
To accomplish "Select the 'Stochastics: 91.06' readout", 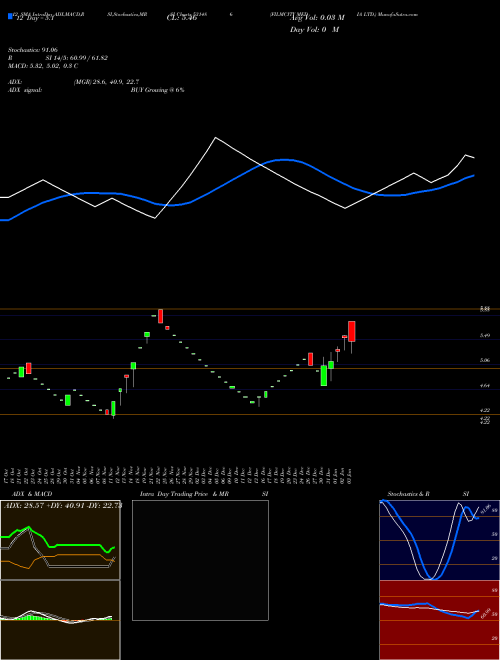I will tap(33, 50).
